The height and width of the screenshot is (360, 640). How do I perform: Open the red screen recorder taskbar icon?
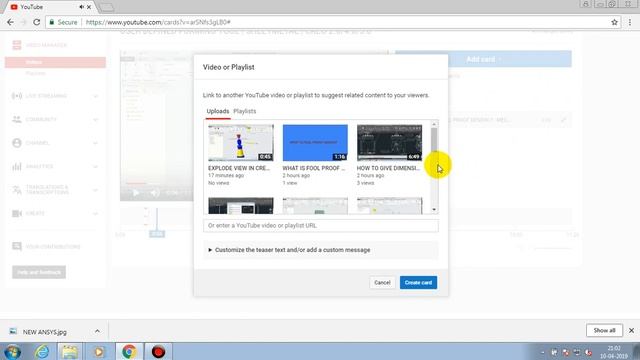pyautogui.click(x=158, y=351)
